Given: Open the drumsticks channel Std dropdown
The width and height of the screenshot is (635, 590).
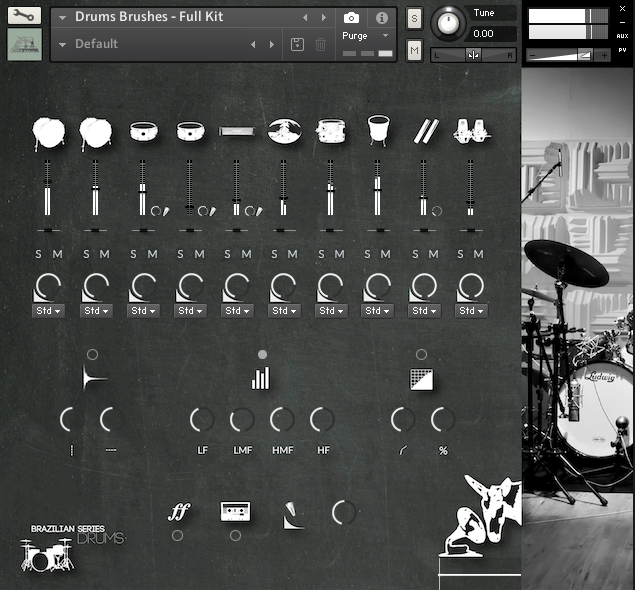Looking at the screenshot, I should (424, 311).
